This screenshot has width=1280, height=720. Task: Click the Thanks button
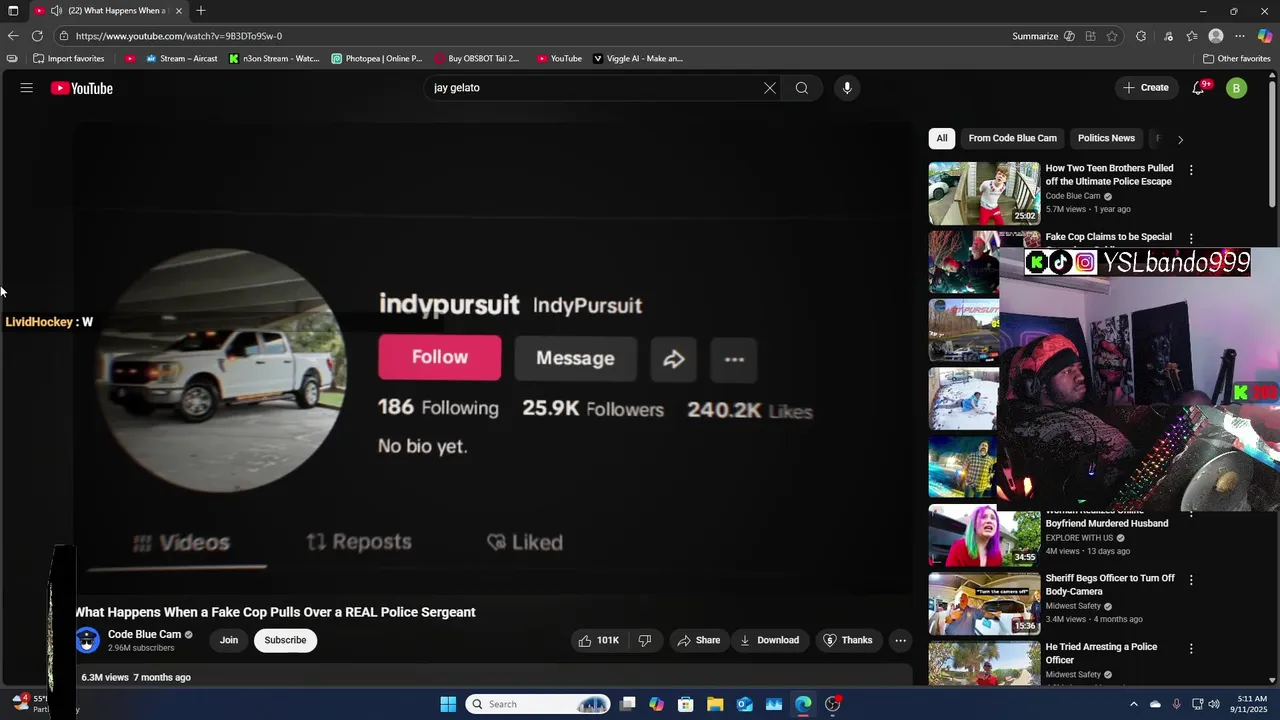pos(848,640)
